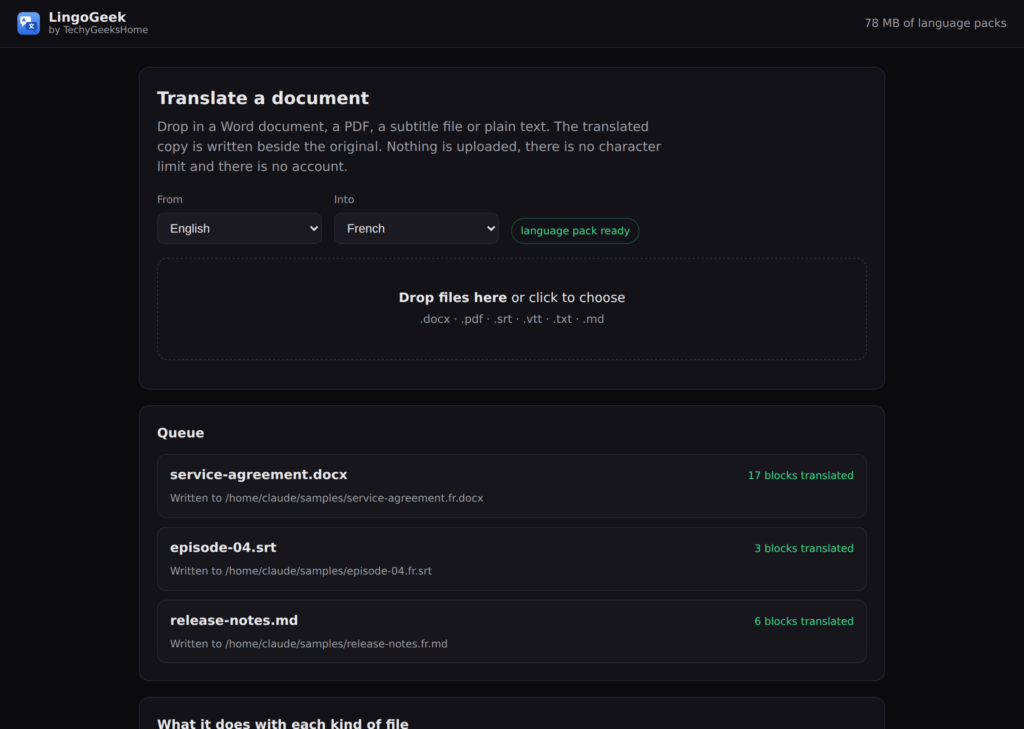Click the LingoGeek app title
Screen dimensions: 1024x729
[87, 17]
